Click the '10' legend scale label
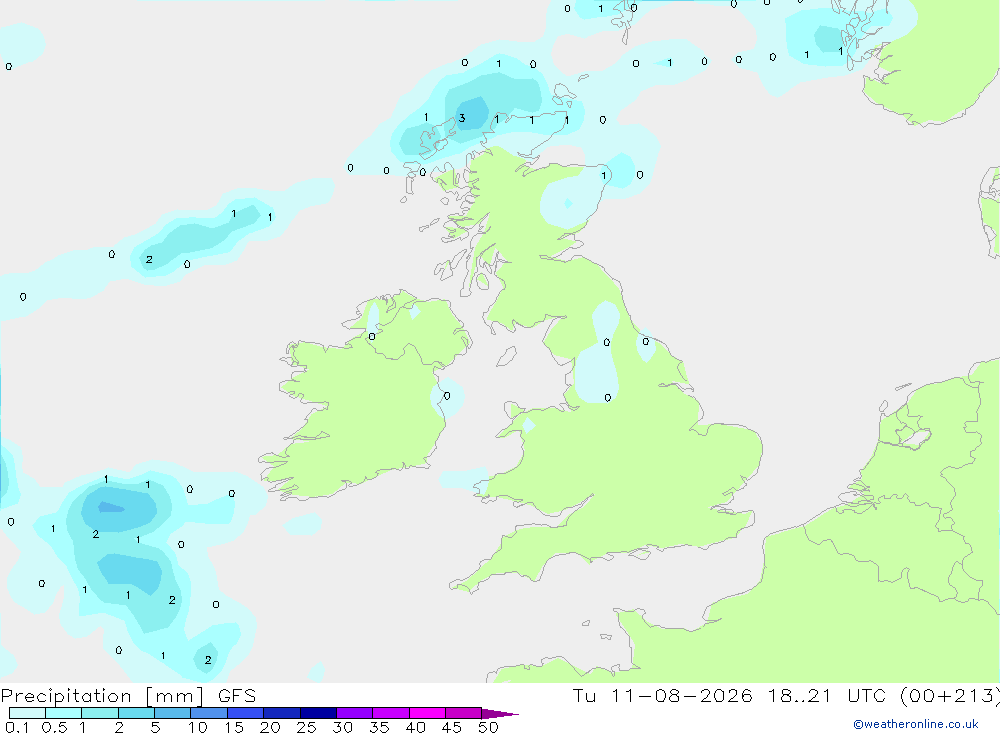Viewport: 1000px width, 733px height. [x=198, y=727]
